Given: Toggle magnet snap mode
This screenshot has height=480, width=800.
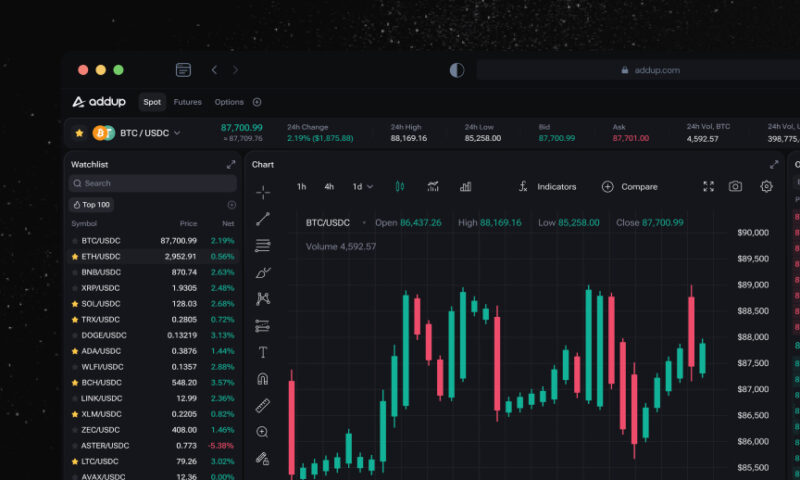Looking at the screenshot, I should [263, 379].
